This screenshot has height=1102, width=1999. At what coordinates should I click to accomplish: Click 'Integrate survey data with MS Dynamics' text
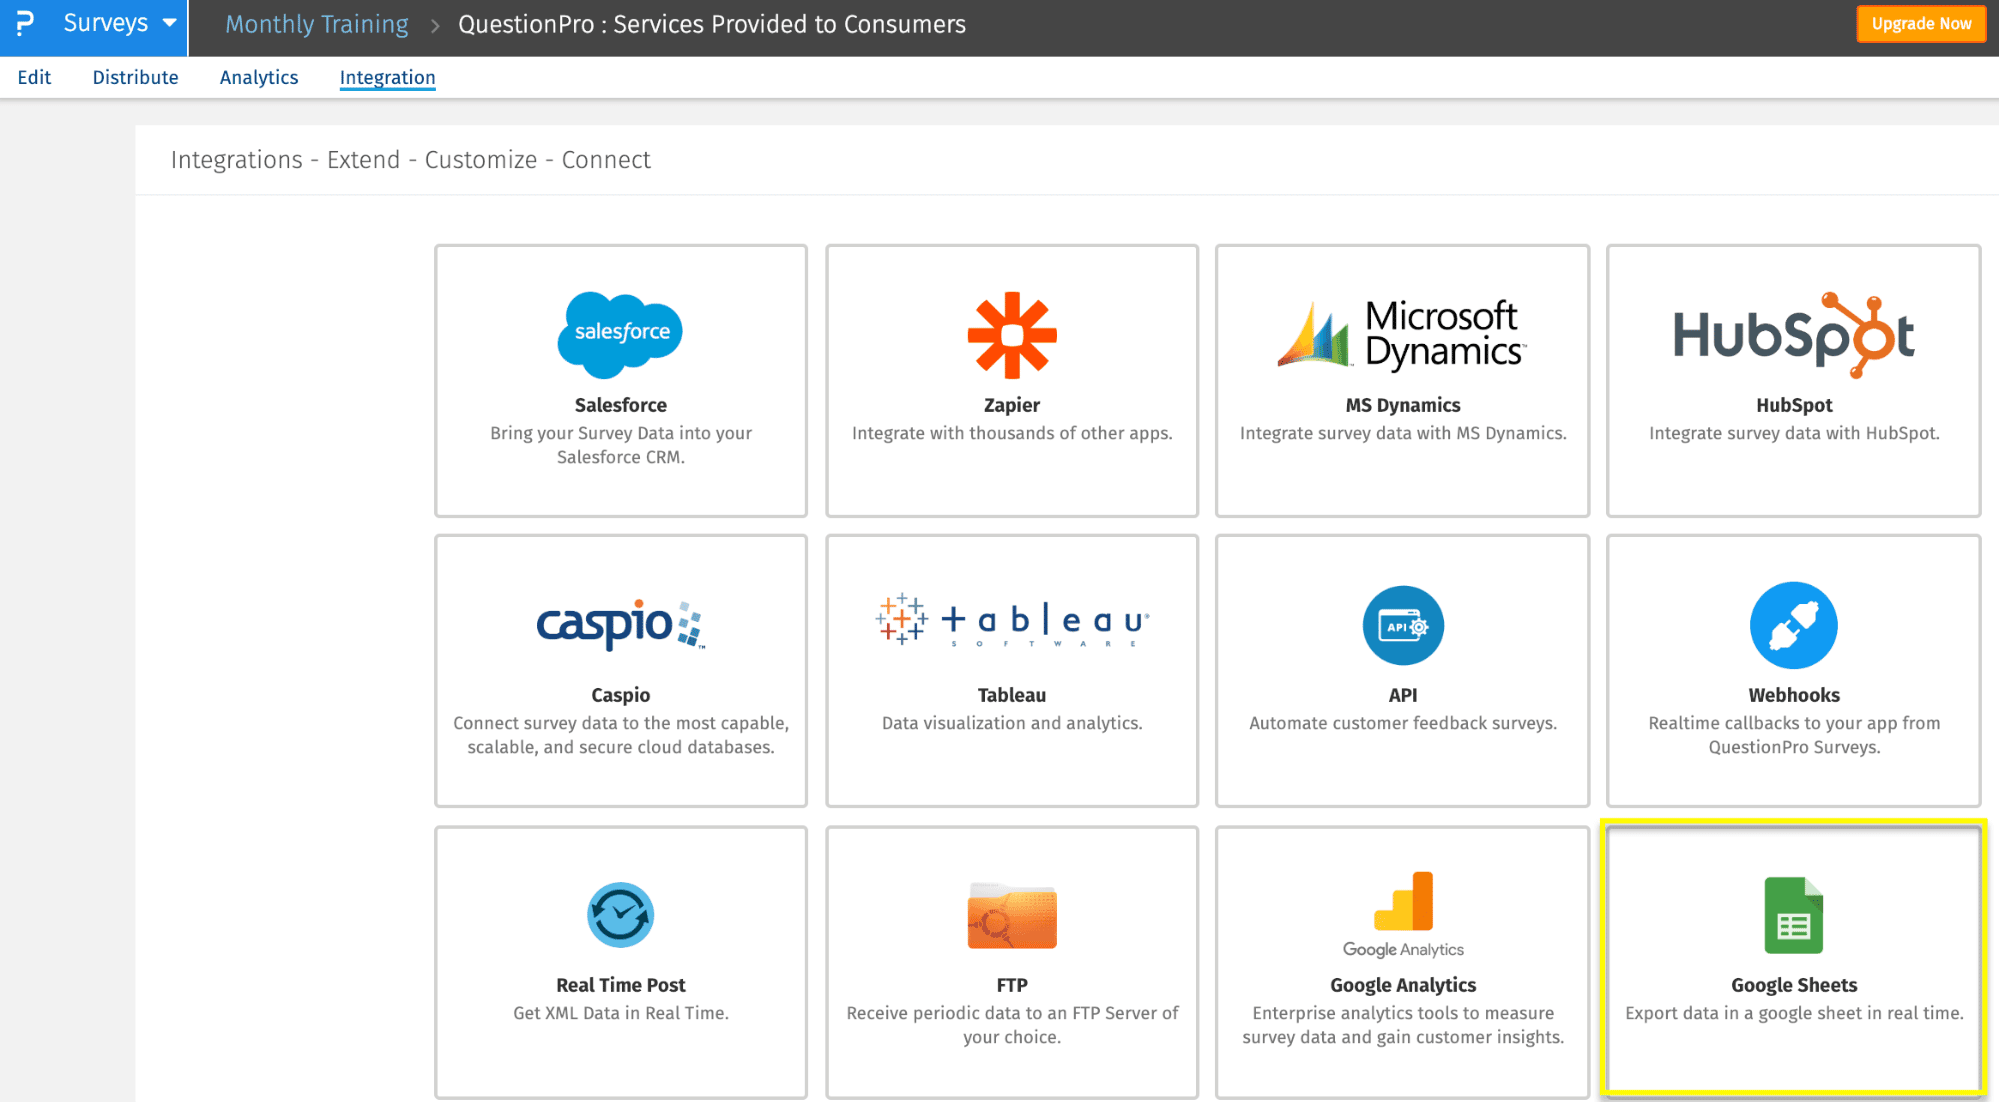click(1403, 433)
